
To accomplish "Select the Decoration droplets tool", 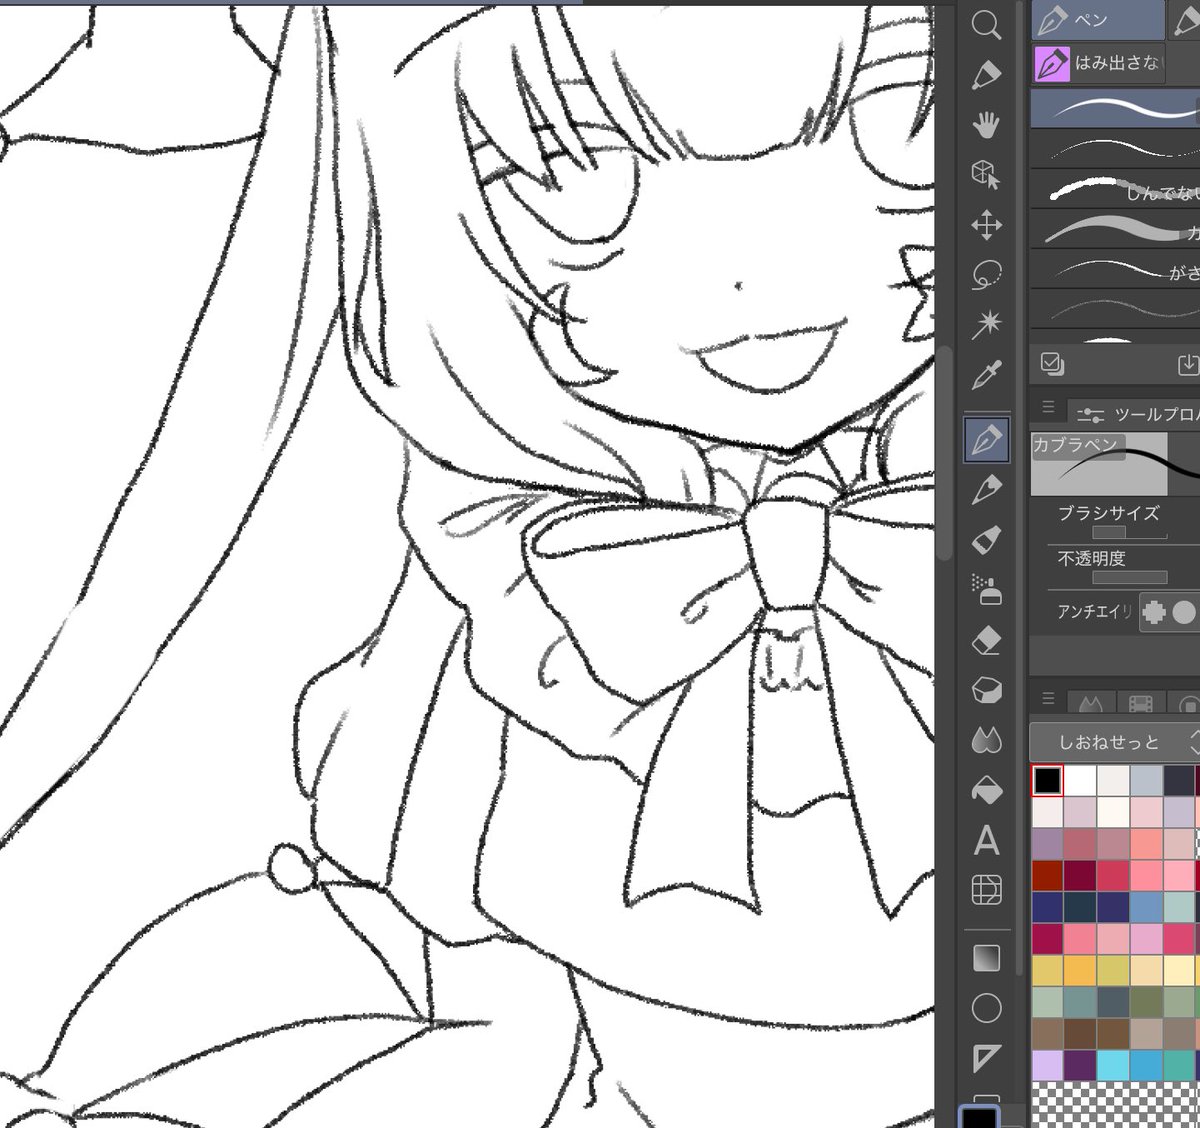I will click(987, 740).
